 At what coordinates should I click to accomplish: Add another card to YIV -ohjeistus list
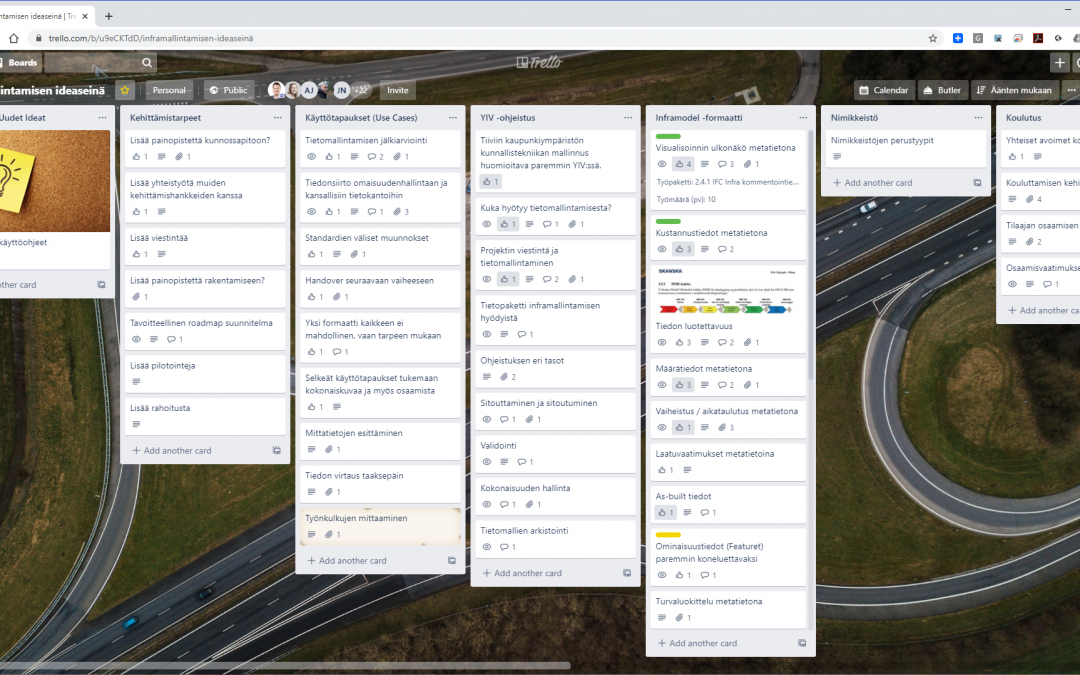[x=522, y=573]
